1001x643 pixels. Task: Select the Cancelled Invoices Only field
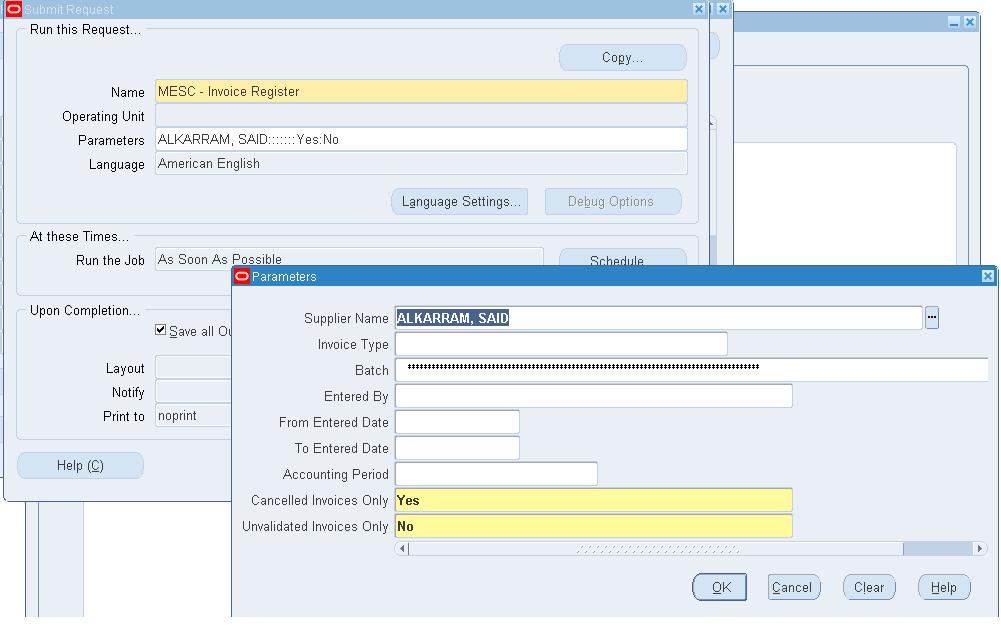pyautogui.click(x=593, y=501)
